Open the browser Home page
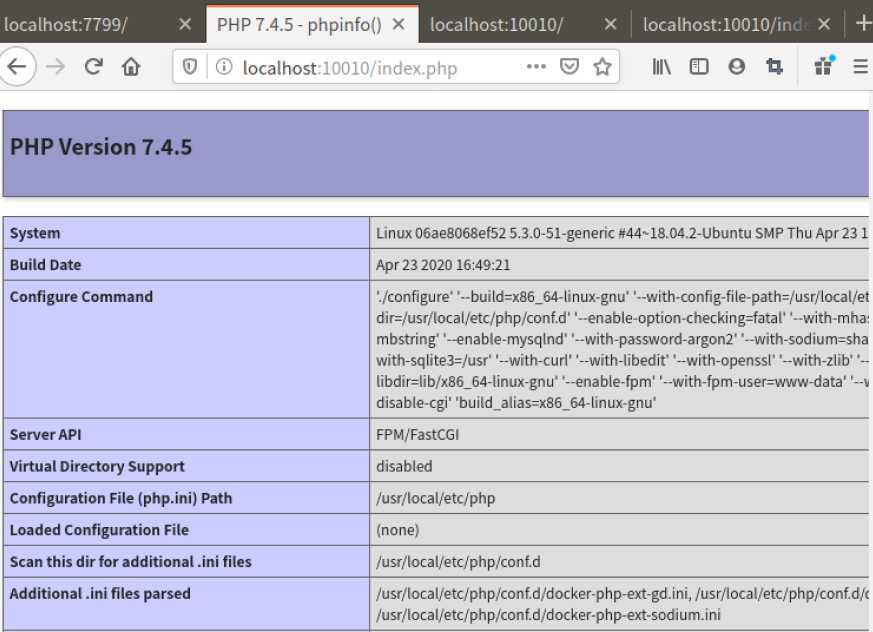The image size is (873, 632). pyautogui.click(x=131, y=67)
